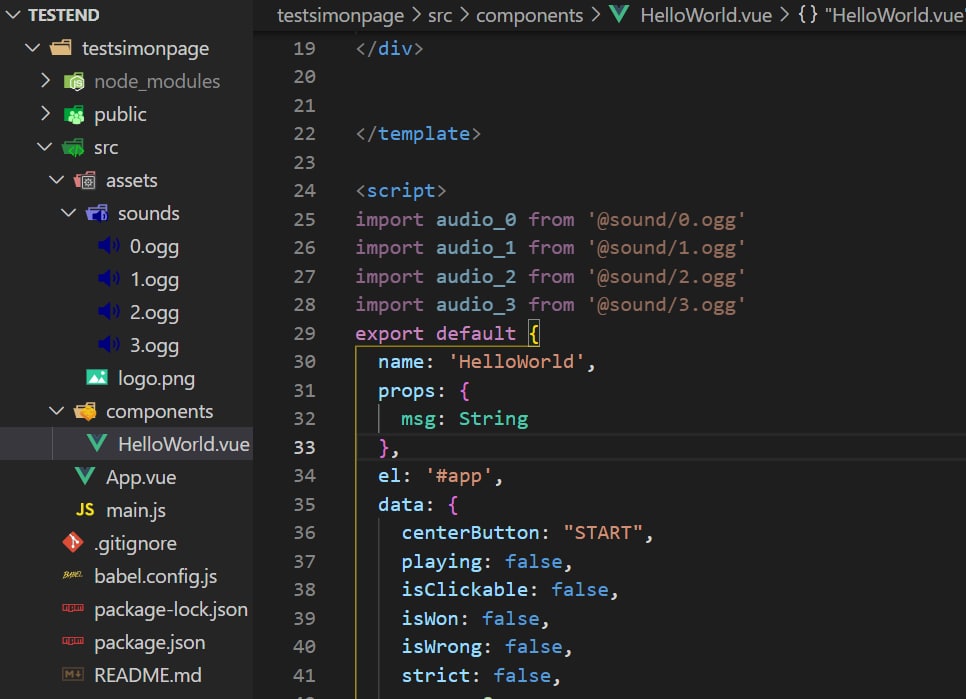
Task: Click testsimonpage in the breadcrumb
Action: point(340,15)
